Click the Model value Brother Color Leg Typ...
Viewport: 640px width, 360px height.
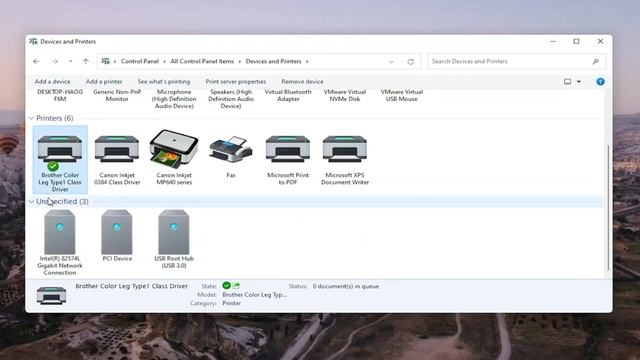pyautogui.click(x=254, y=295)
